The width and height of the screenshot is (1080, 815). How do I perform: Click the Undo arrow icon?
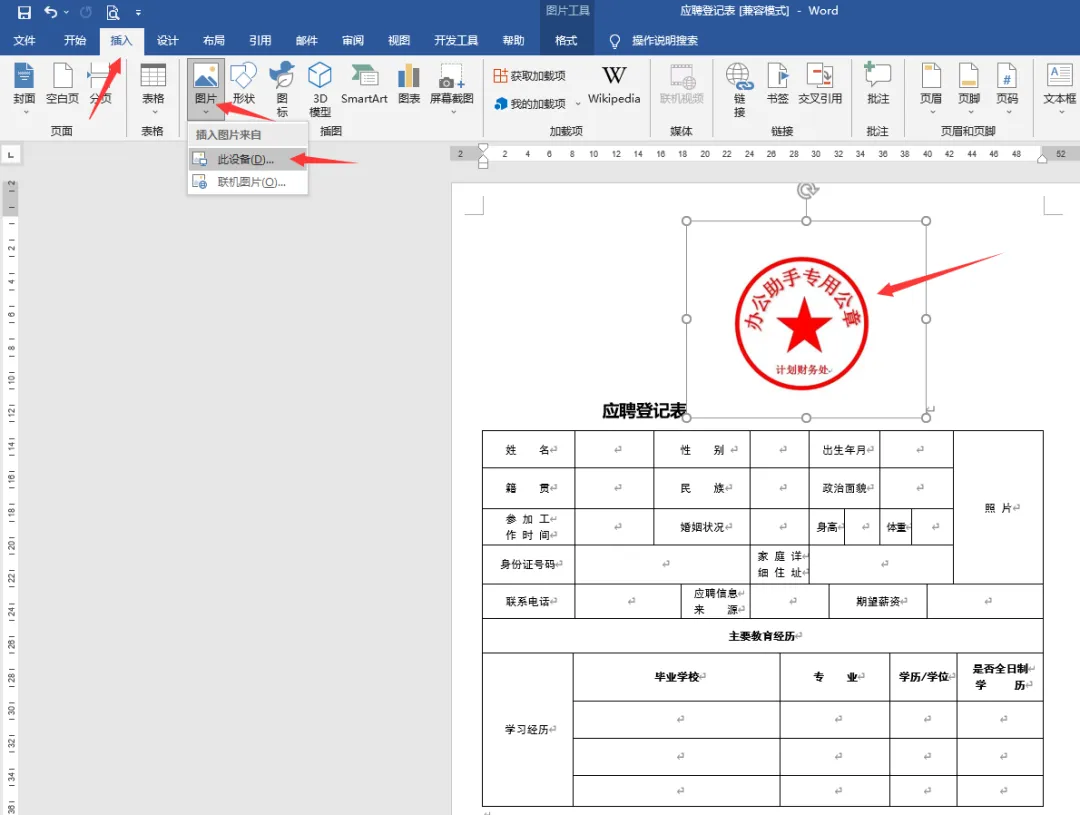50,12
